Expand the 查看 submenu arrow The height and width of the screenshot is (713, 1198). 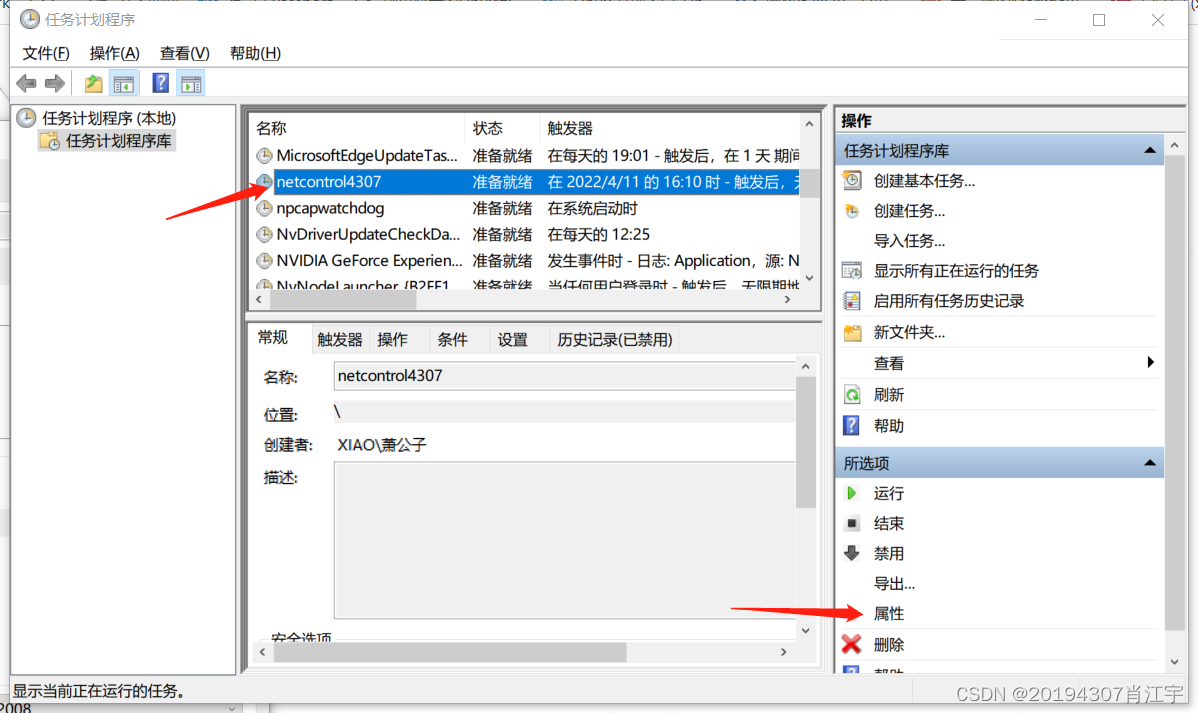(1151, 362)
